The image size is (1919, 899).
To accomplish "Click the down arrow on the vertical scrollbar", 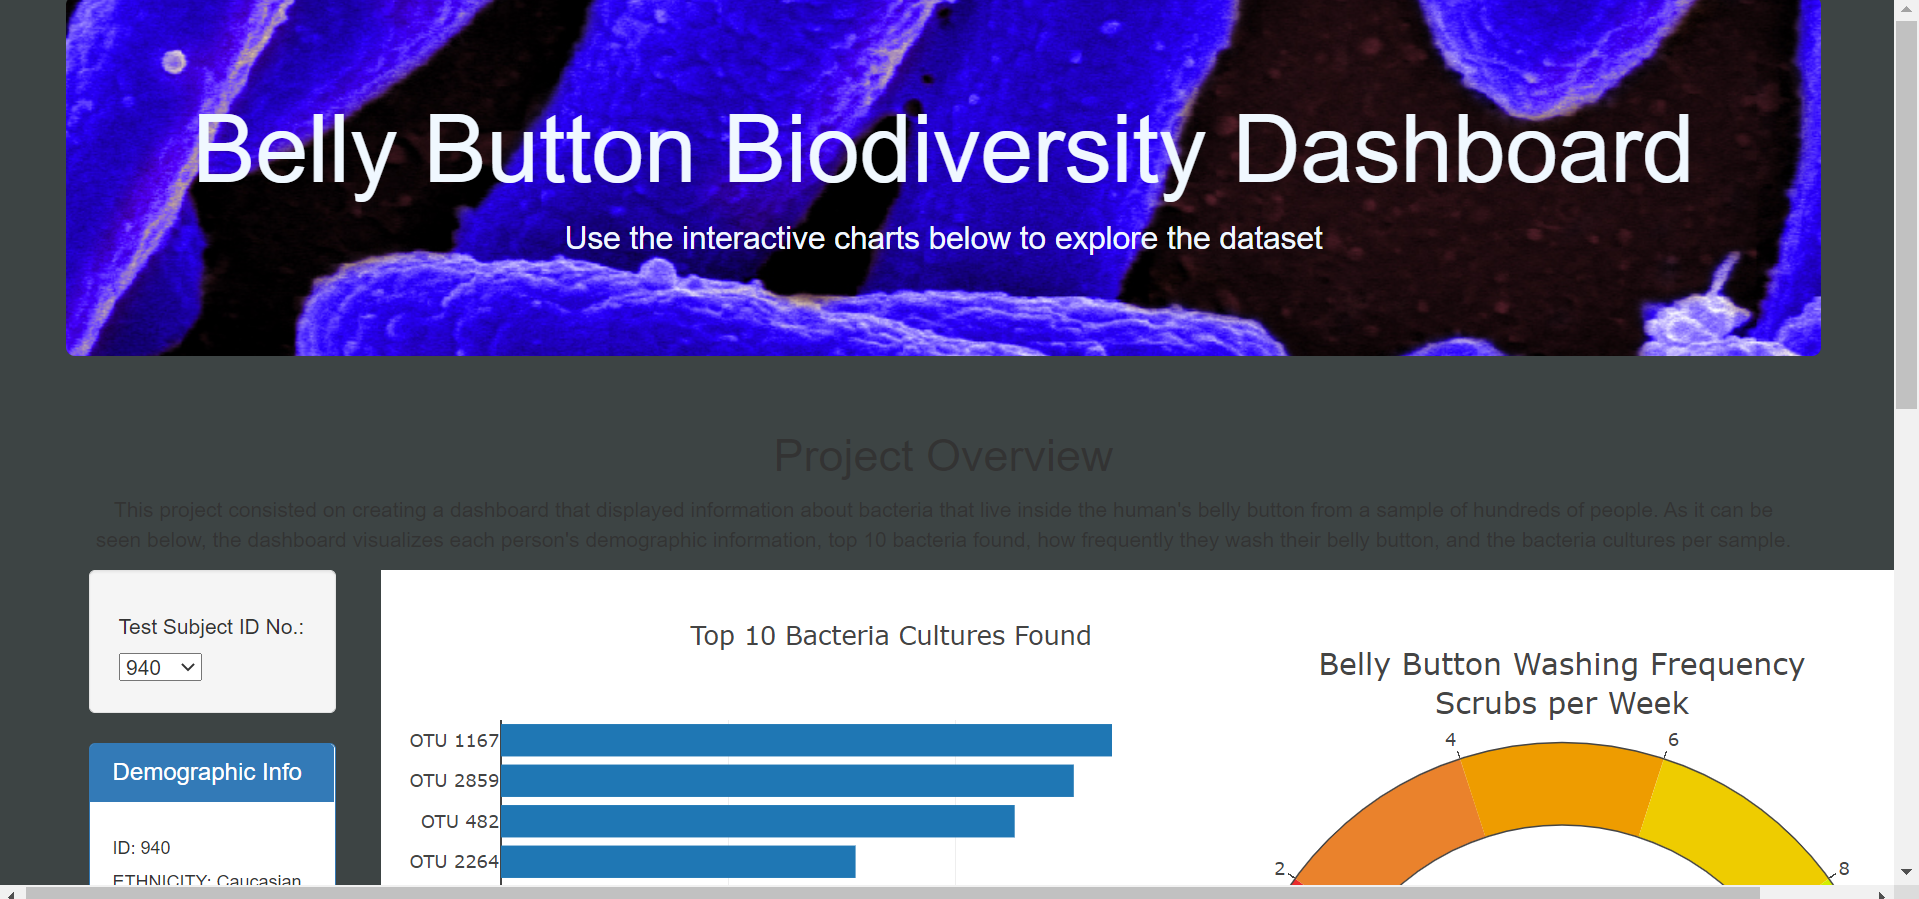I will (x=1908, y=872).
